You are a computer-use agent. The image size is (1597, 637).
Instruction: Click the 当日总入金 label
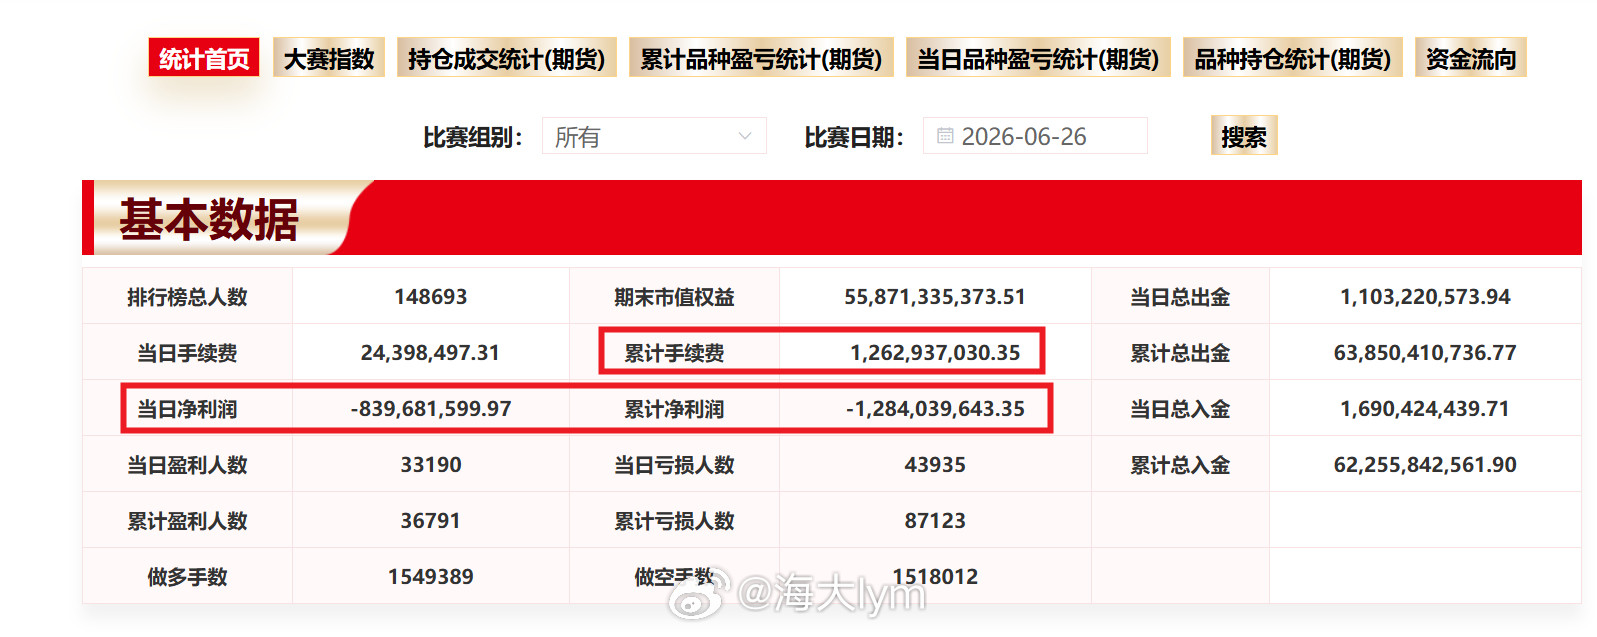[x=1180, y=409]
